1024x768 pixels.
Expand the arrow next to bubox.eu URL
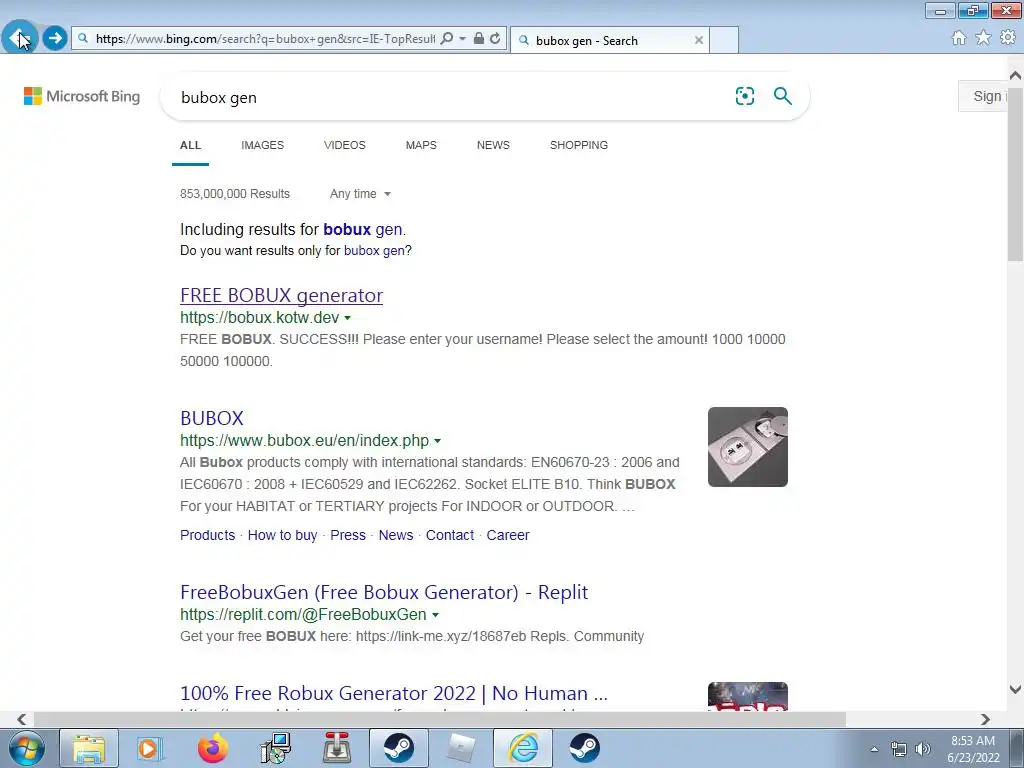(x=438, y=441)
